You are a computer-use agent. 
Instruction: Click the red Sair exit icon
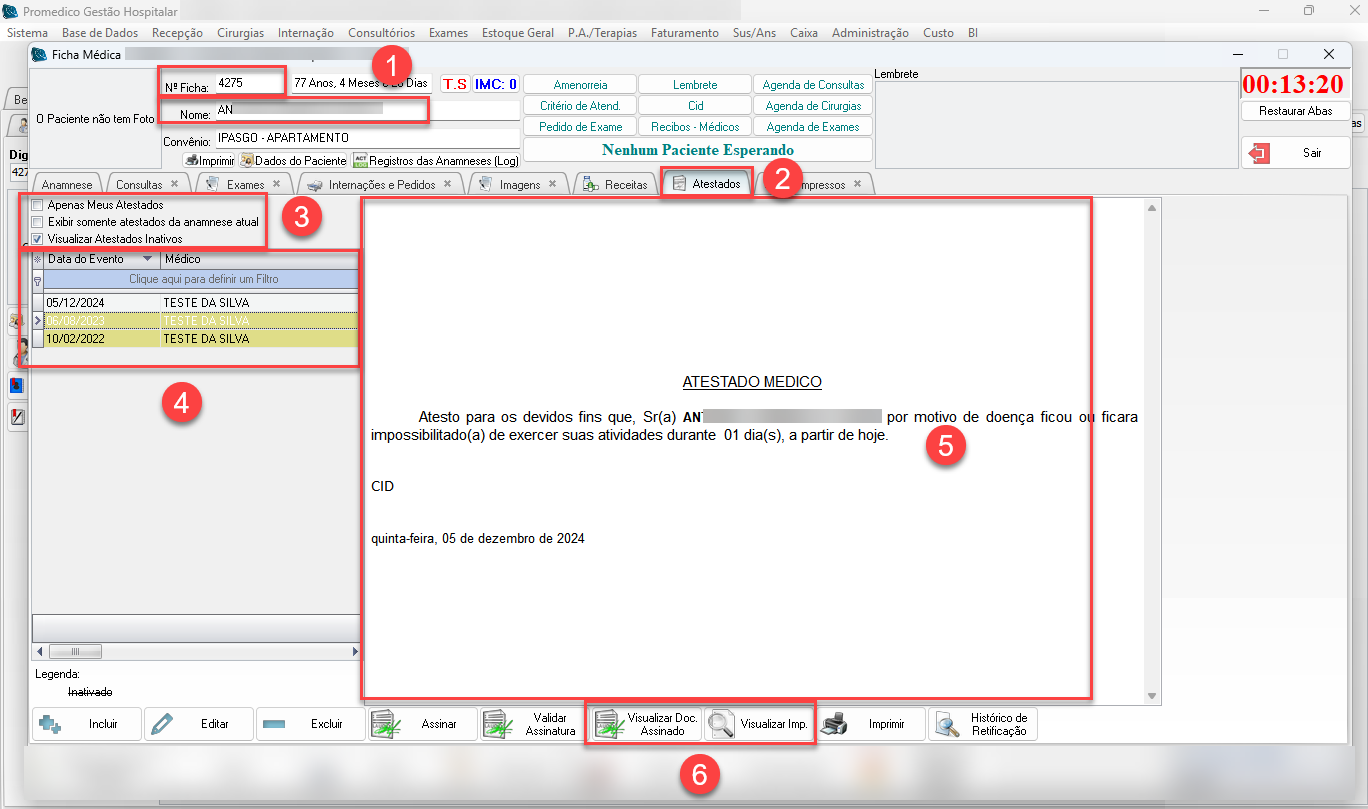1260,153
